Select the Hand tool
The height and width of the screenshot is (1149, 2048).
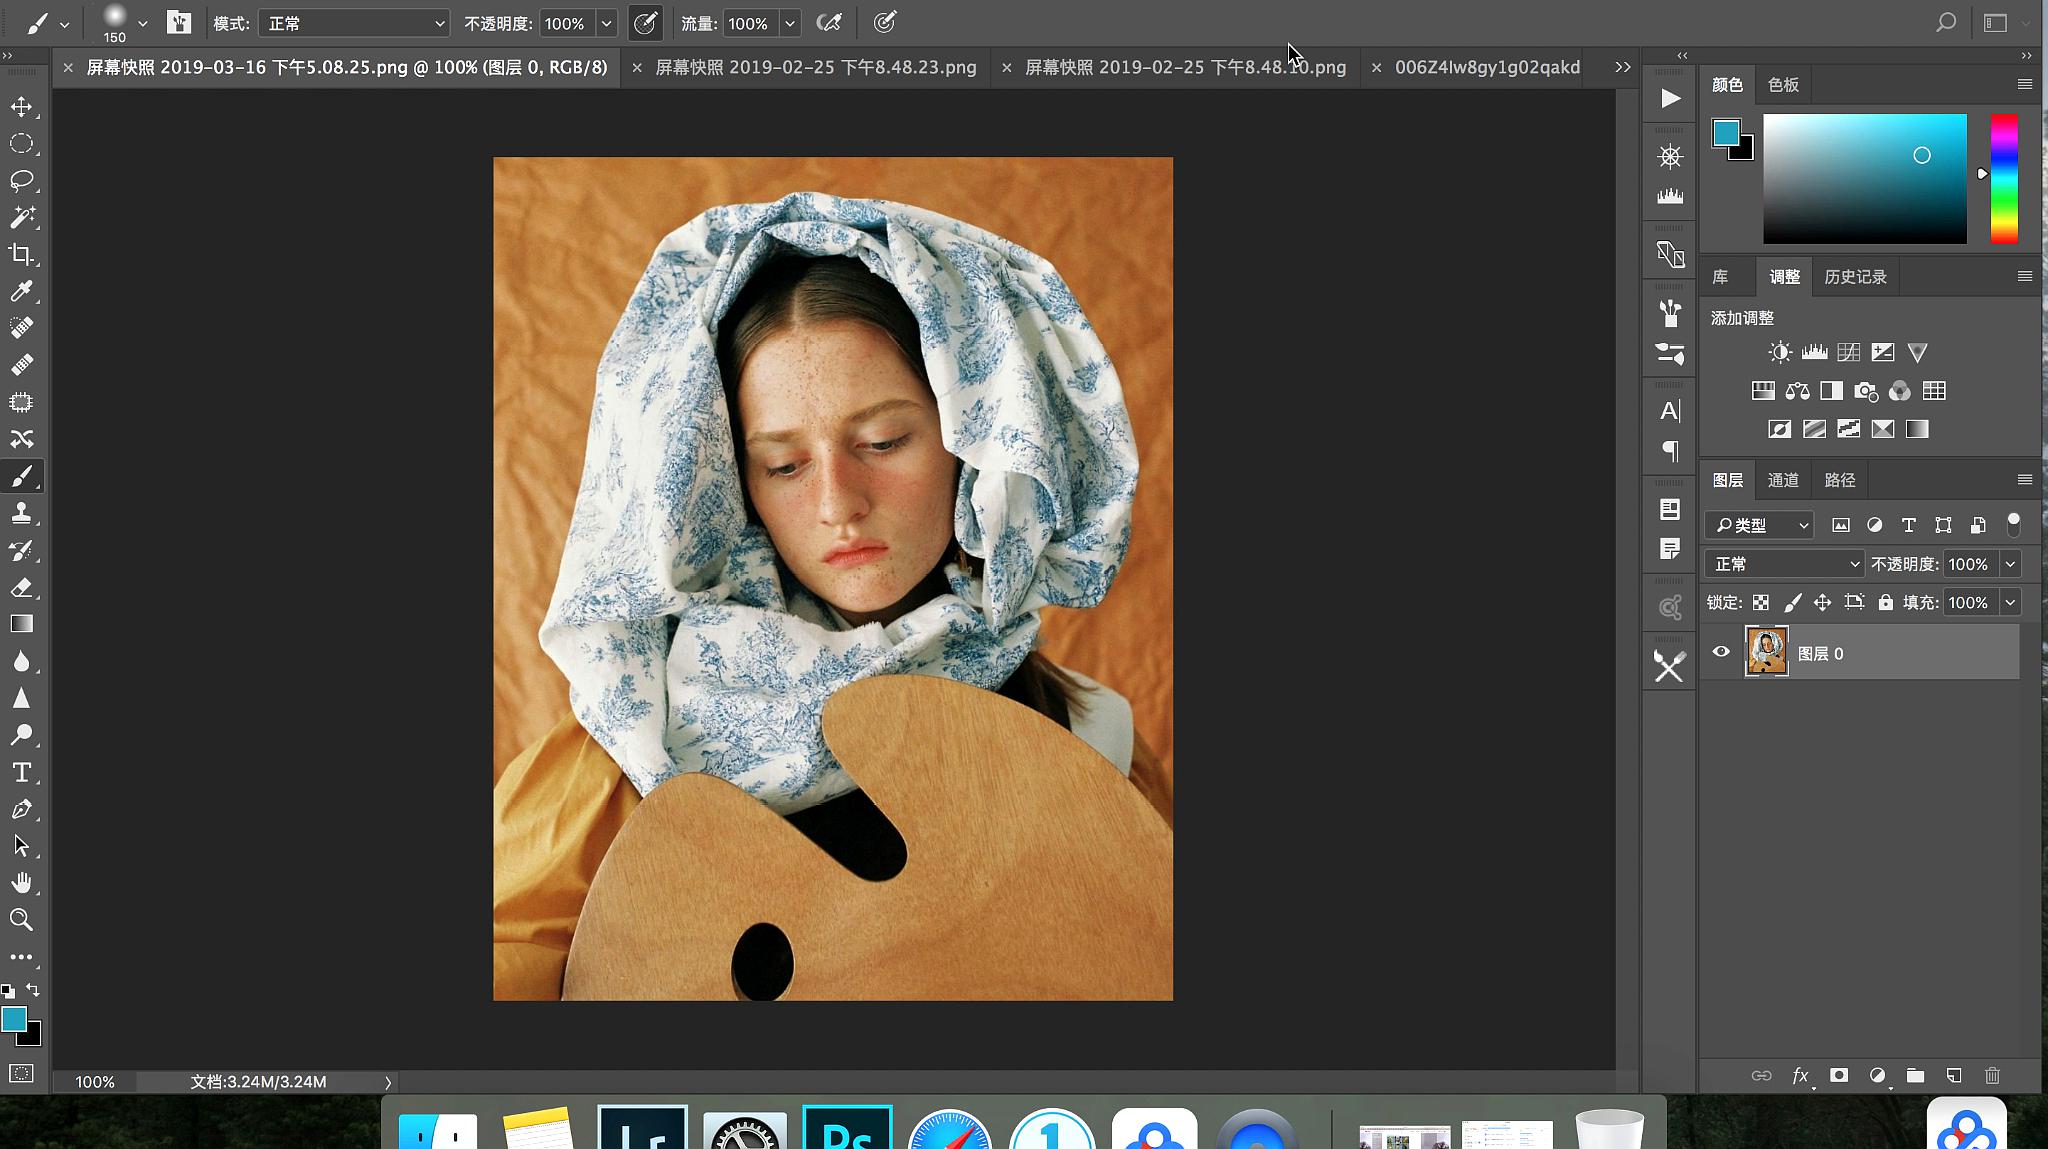coord(21,883)
